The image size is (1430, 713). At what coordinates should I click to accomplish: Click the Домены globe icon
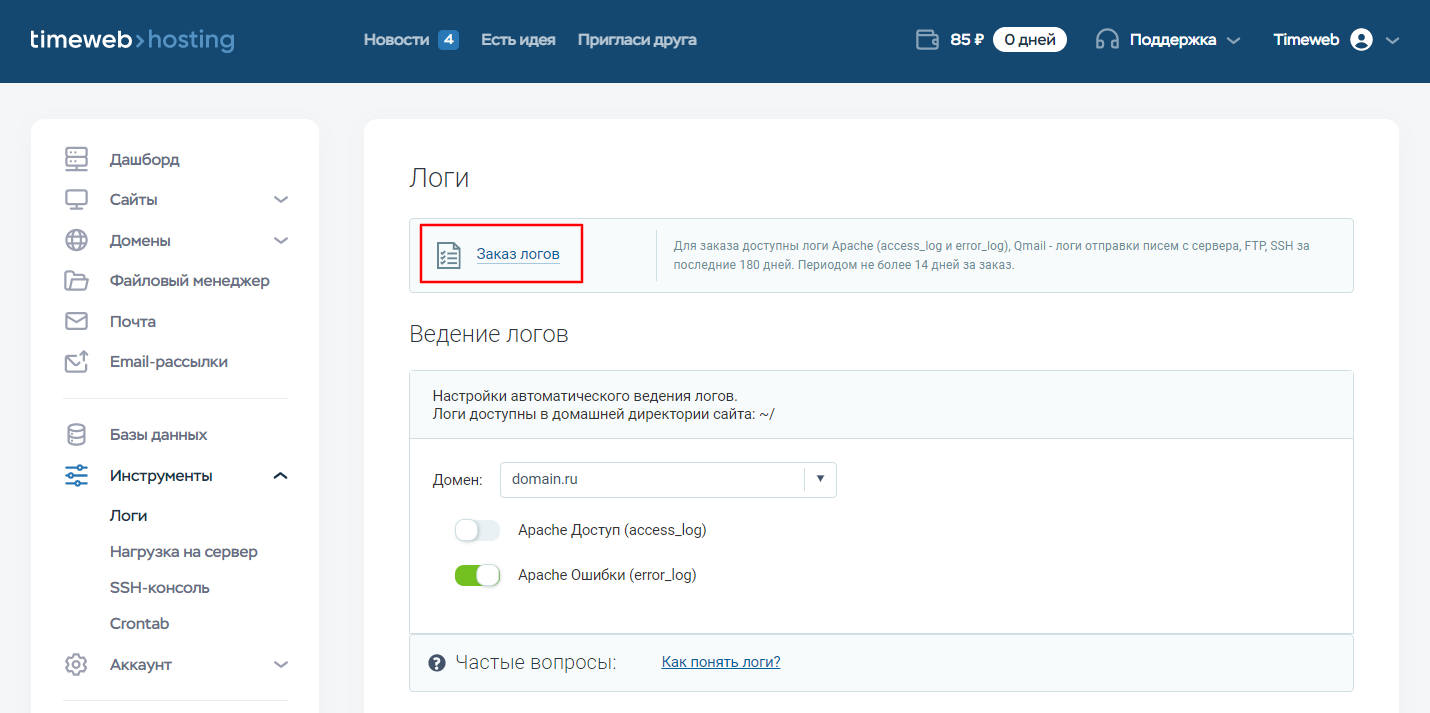click(77, 240)
